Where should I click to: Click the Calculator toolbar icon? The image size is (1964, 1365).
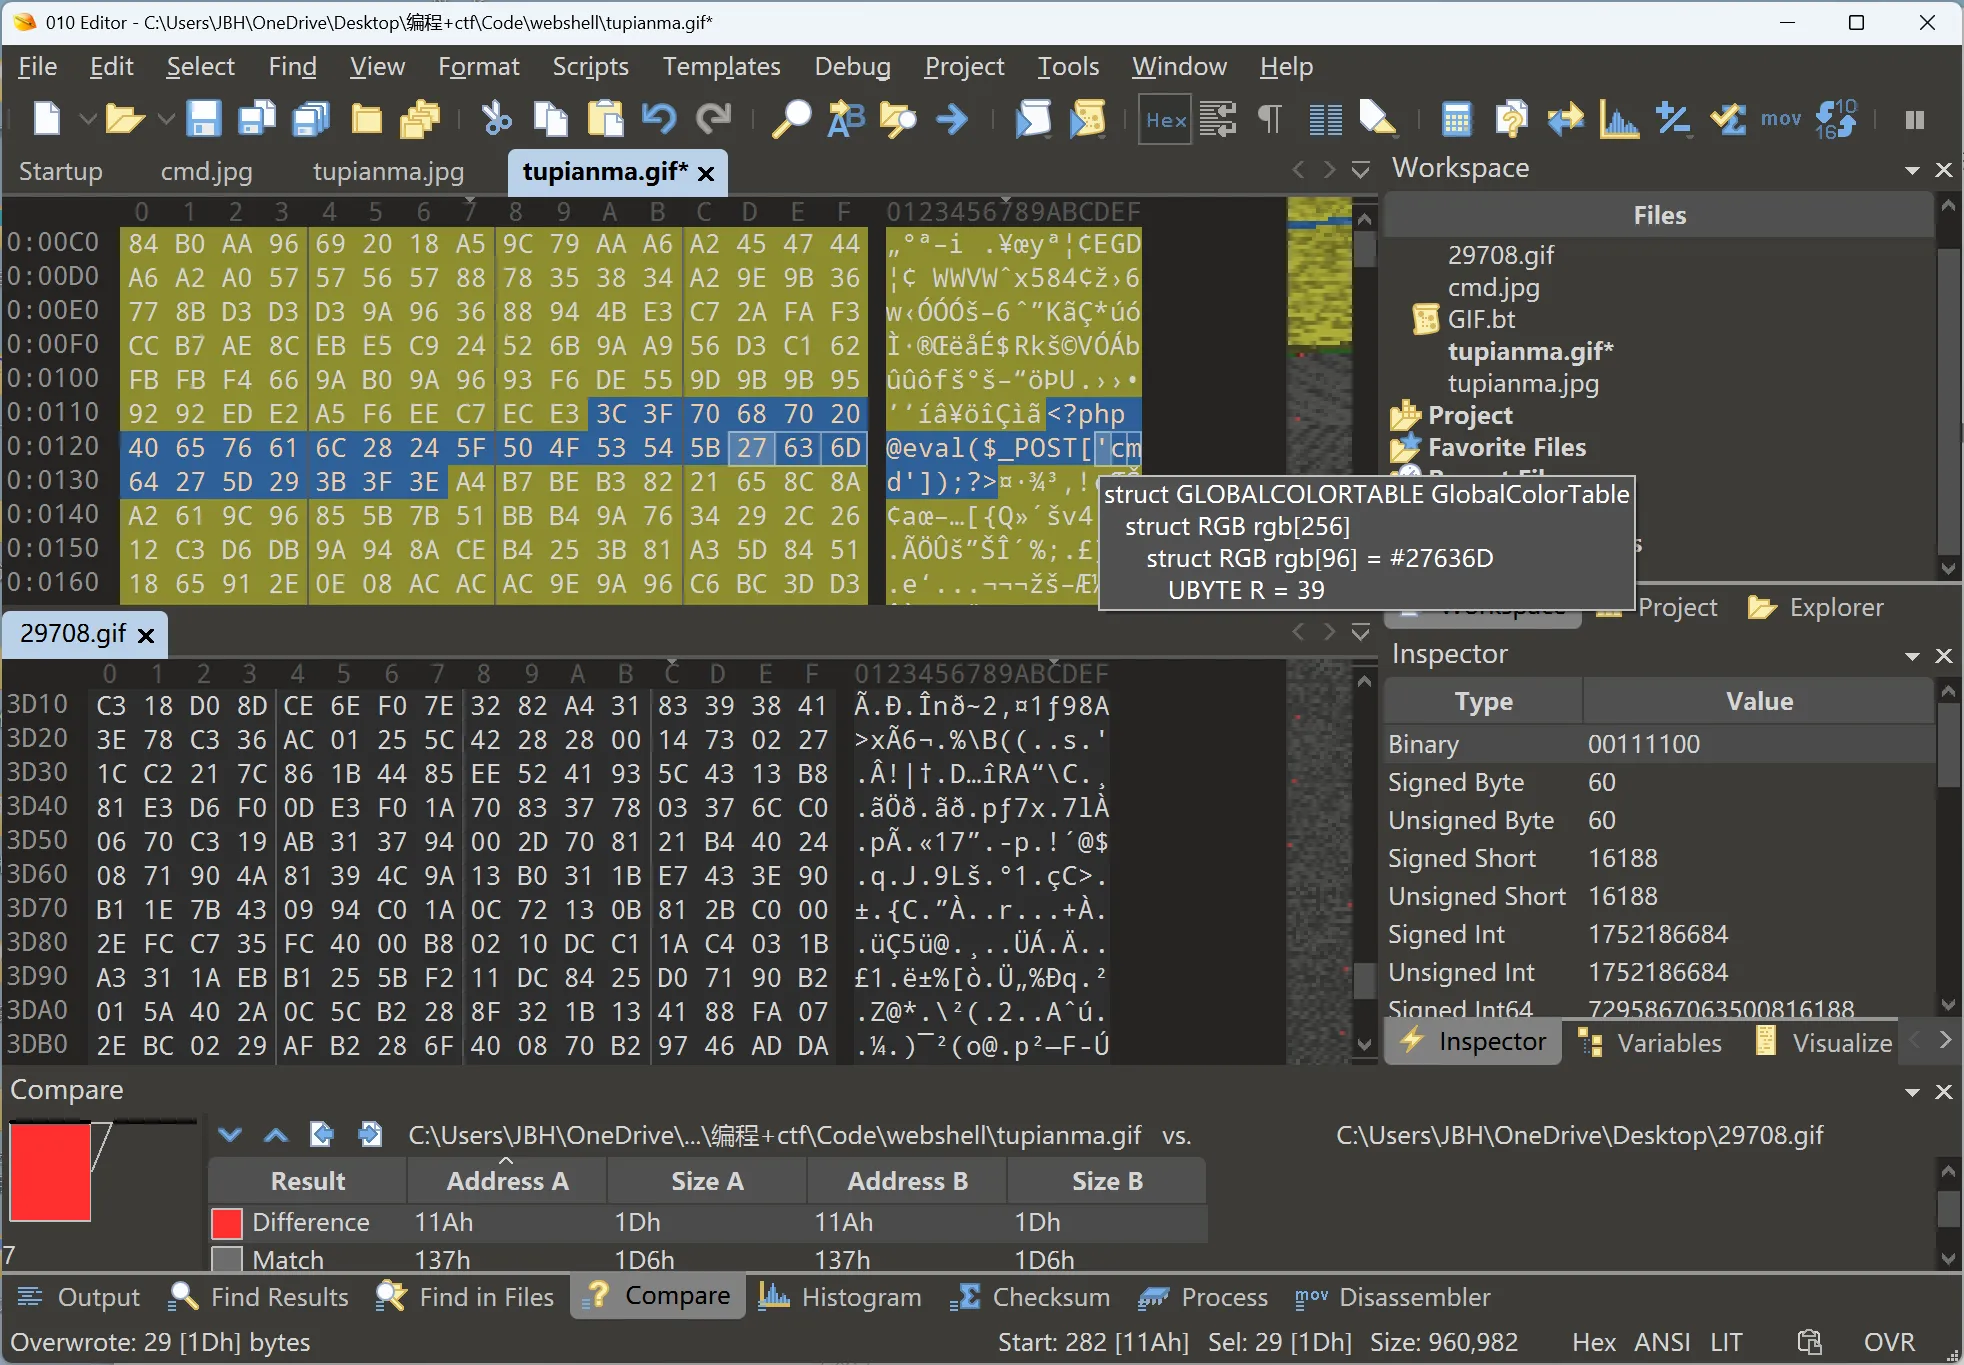point(1456,119)
